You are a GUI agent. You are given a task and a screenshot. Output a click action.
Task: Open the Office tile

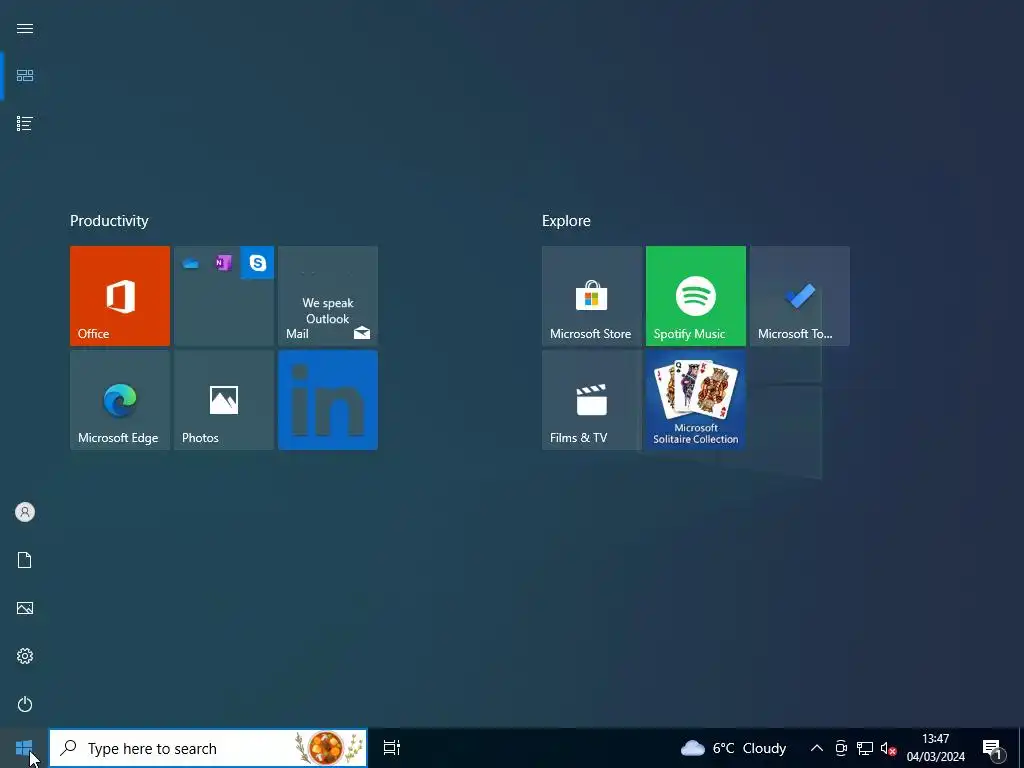click(120, 296)
